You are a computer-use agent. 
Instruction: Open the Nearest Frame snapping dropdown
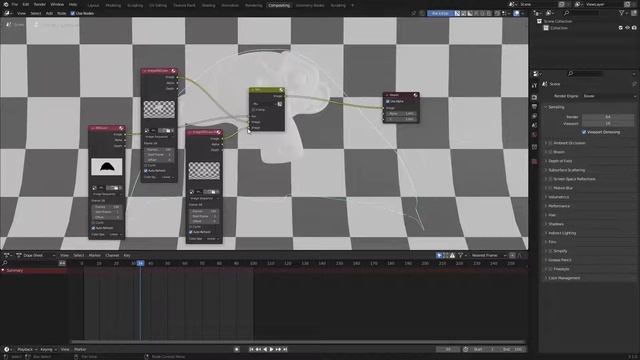[x=488, y=256]
